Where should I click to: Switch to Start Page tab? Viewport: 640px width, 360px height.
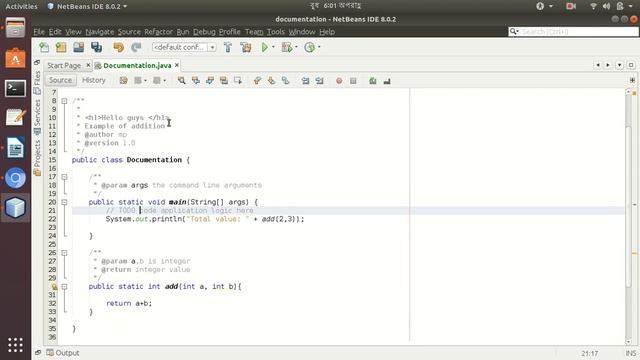pos(64,65)
